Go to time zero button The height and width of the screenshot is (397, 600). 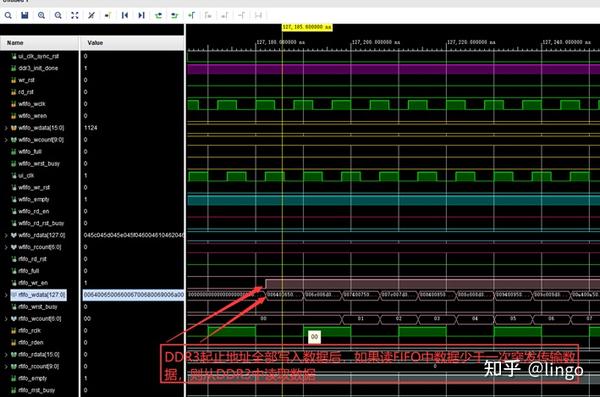[125, 15]
